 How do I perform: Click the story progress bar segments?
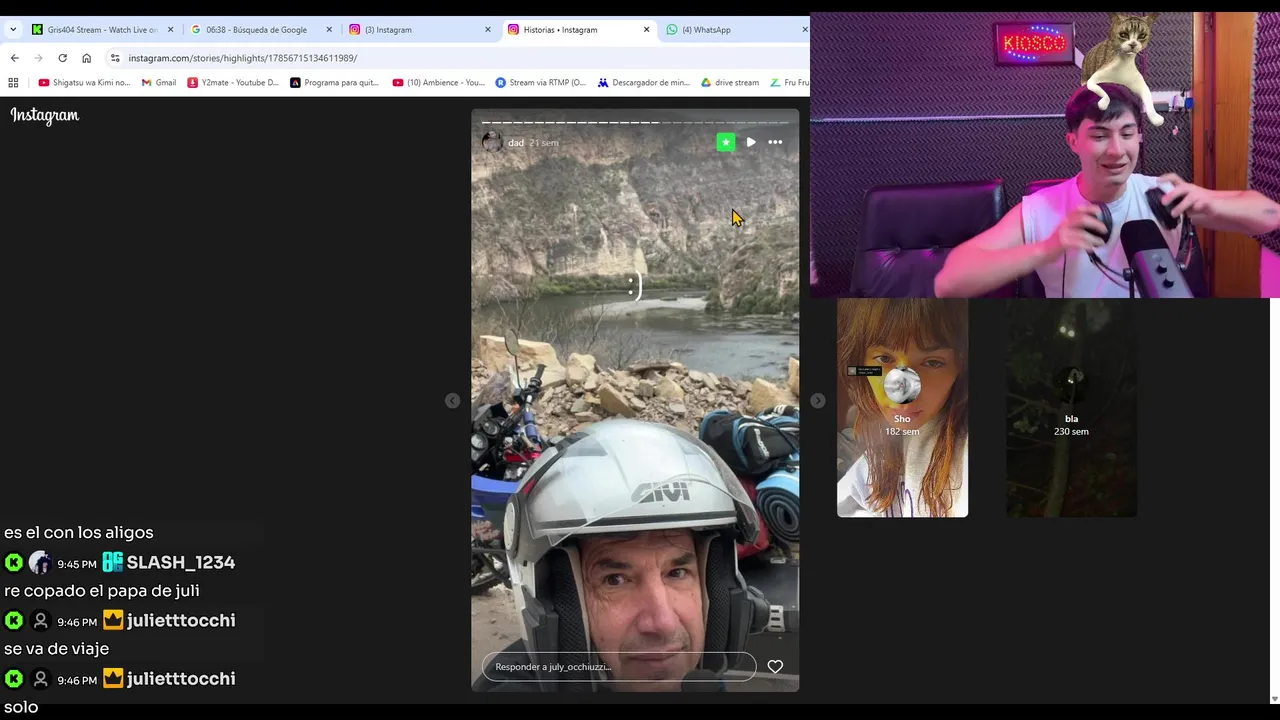(635, 123)
